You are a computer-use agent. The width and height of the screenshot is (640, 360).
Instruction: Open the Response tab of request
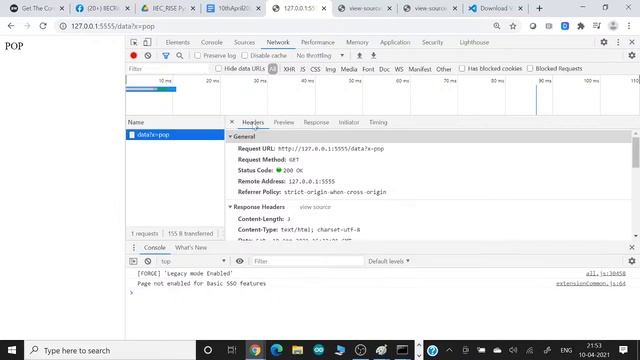(316, 122)
